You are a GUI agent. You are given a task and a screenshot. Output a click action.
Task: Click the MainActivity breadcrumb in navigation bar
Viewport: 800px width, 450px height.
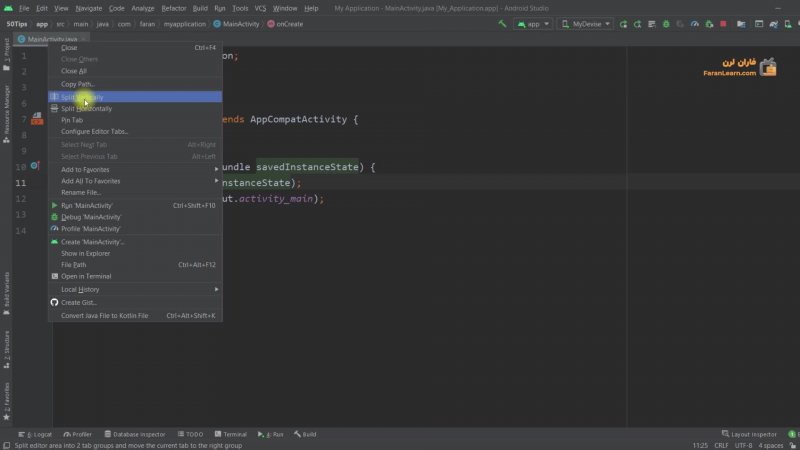coord(240,23)
